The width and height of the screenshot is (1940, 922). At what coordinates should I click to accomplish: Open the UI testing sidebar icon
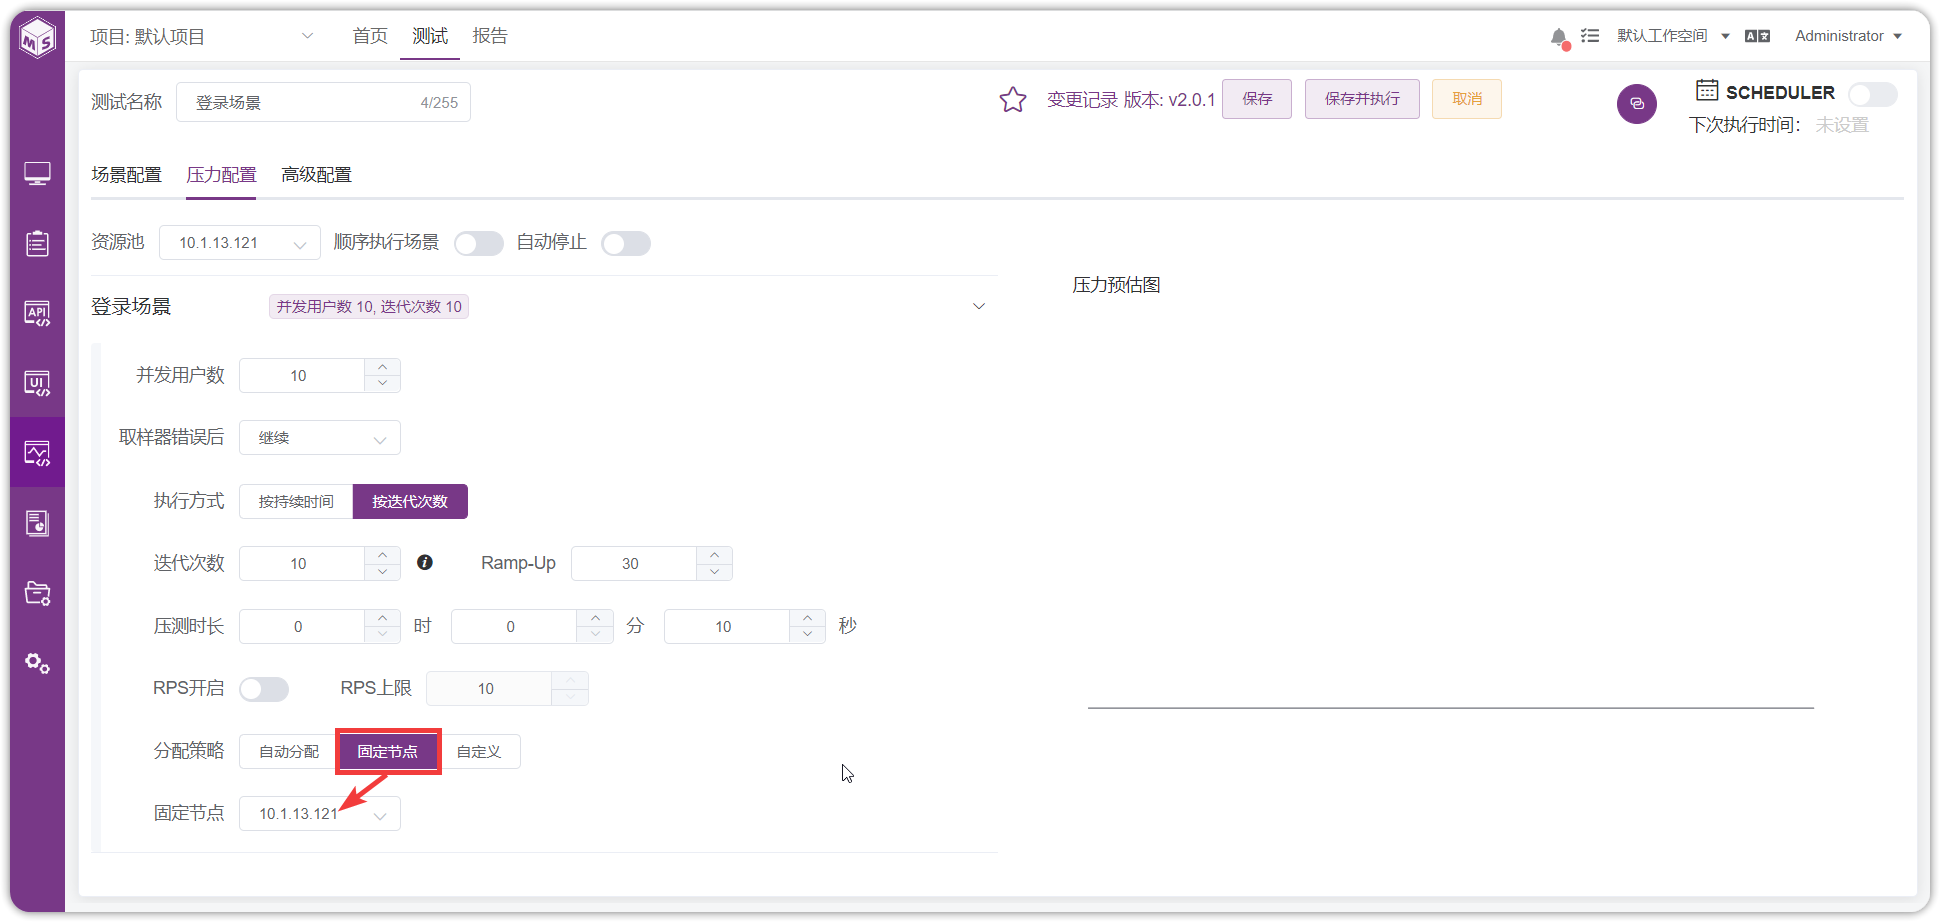pos(37,383)
